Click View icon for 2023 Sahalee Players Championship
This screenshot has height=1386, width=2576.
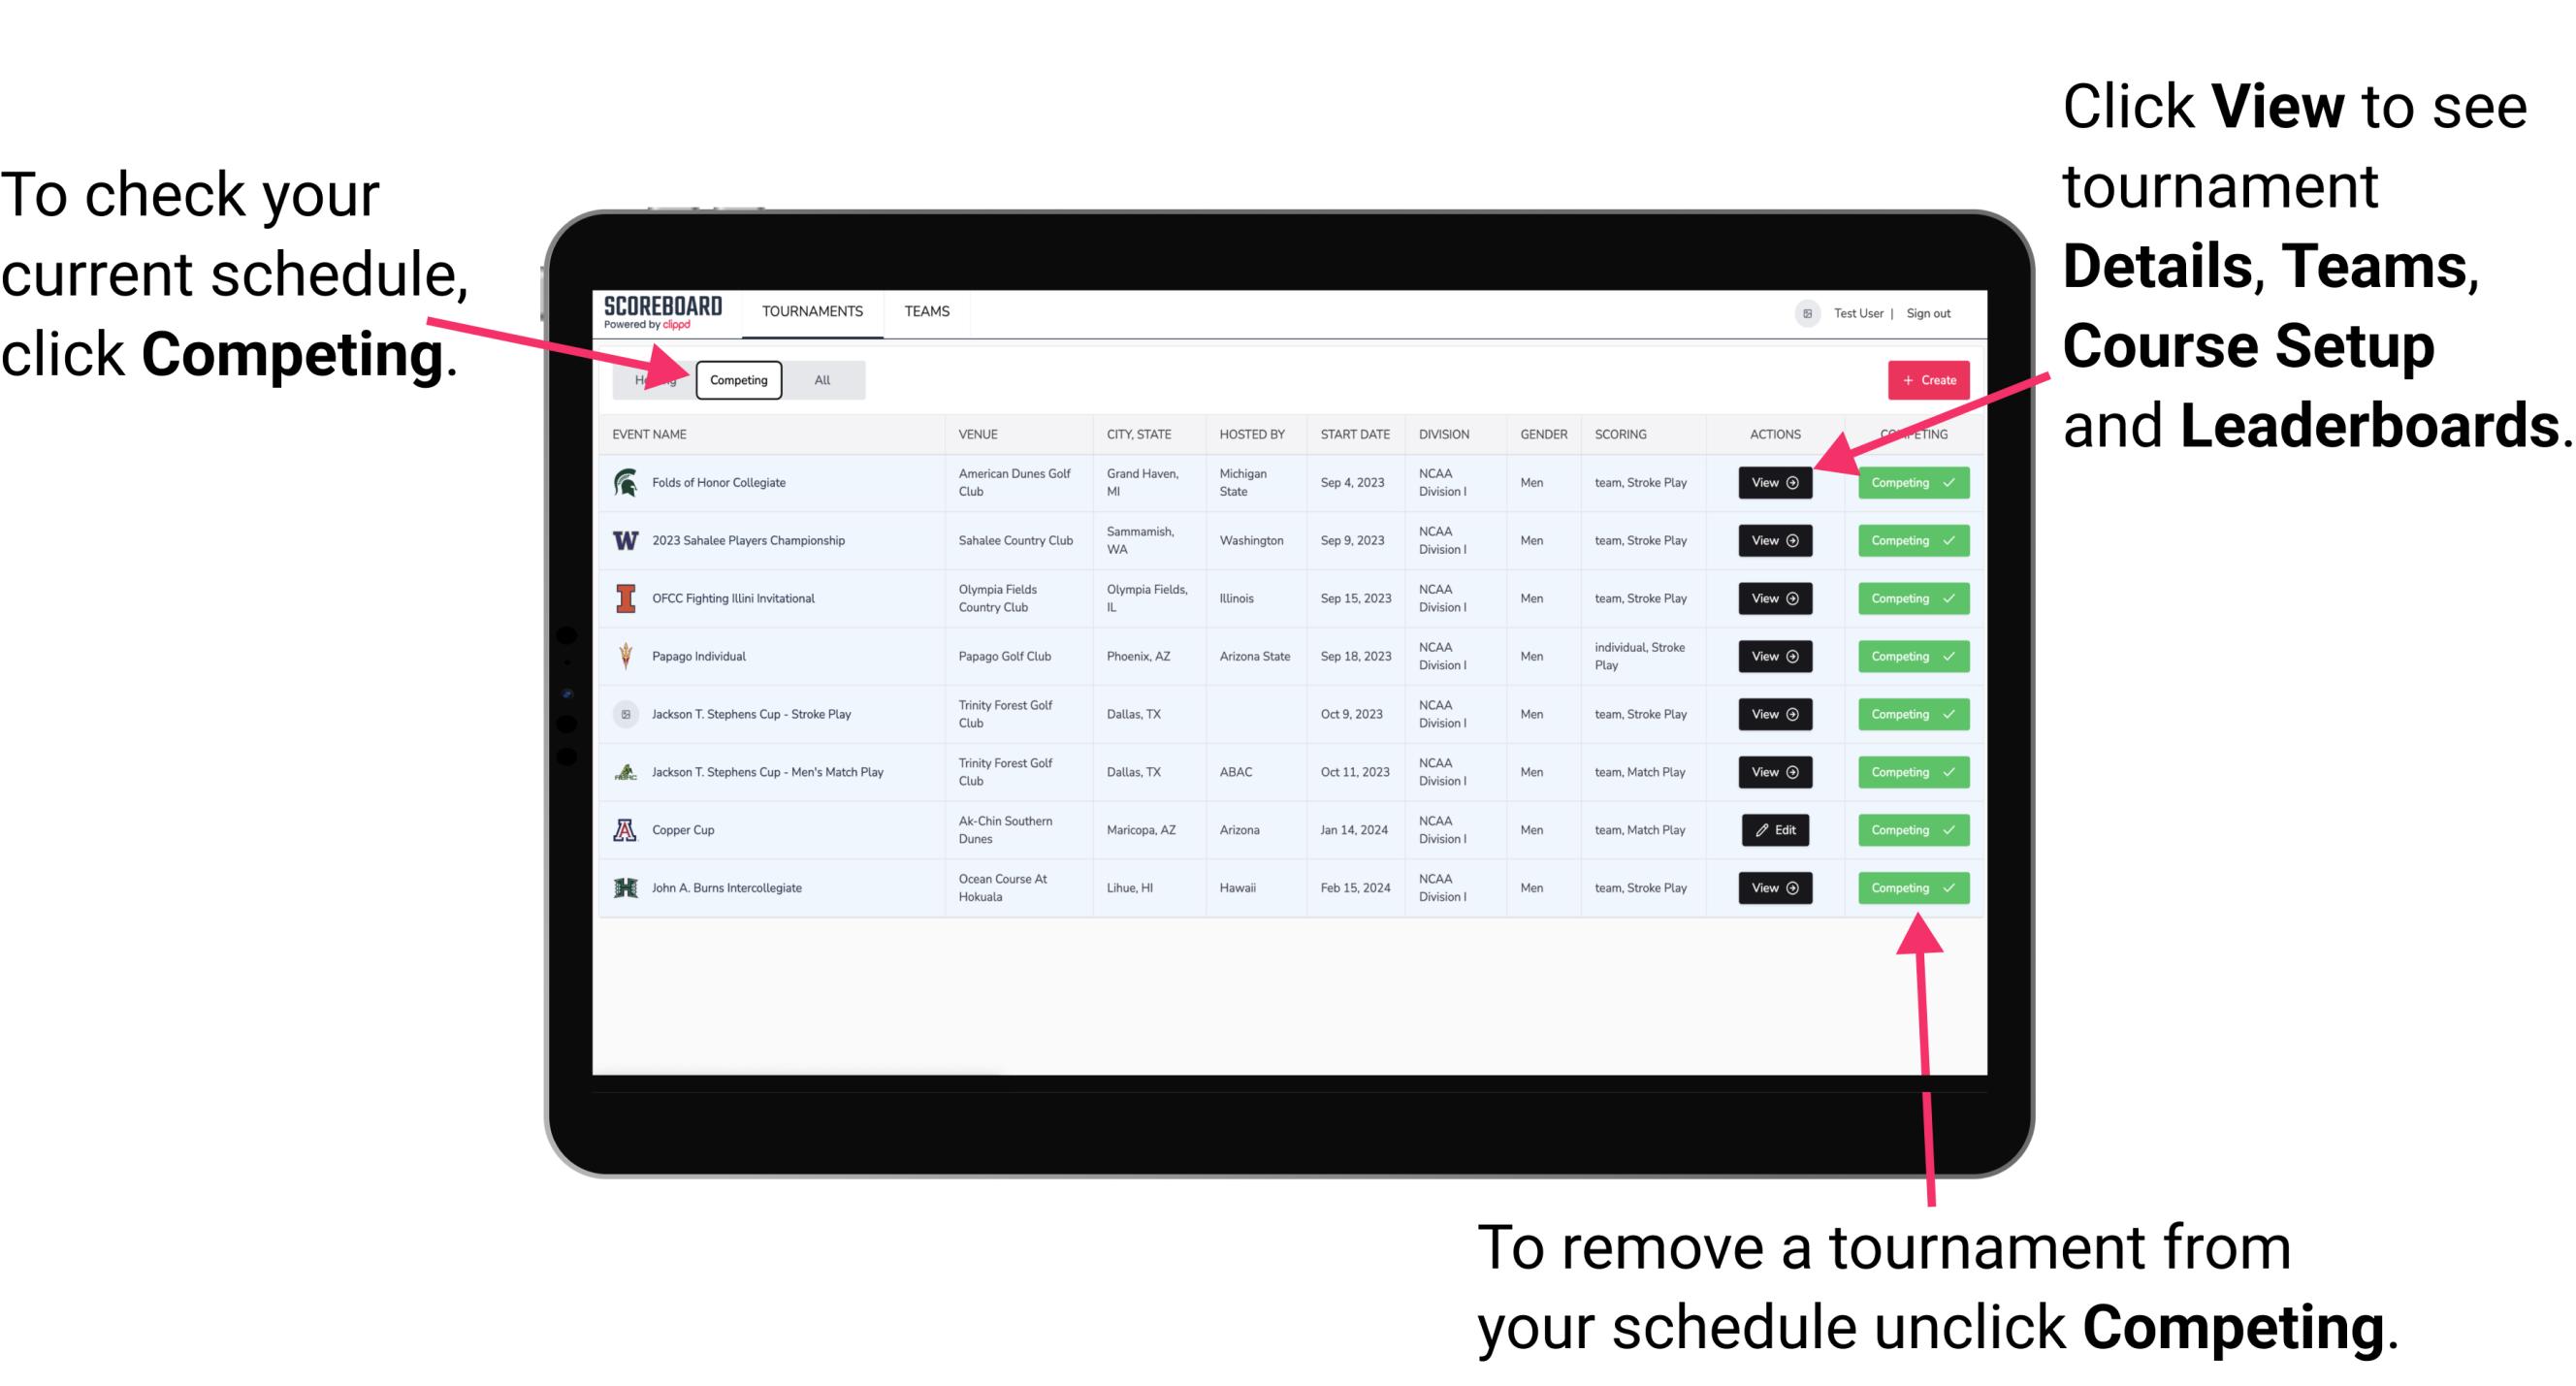(x=1776, y=541)
